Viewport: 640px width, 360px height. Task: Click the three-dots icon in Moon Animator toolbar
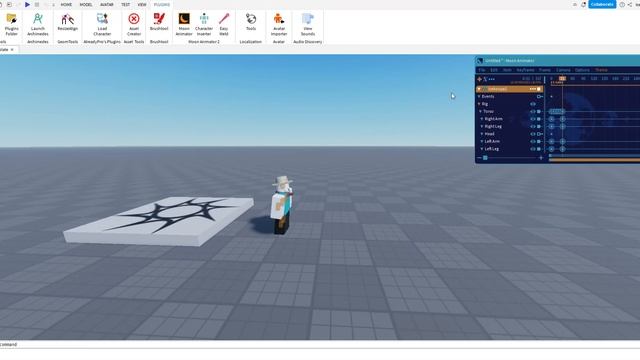[491, 79]
